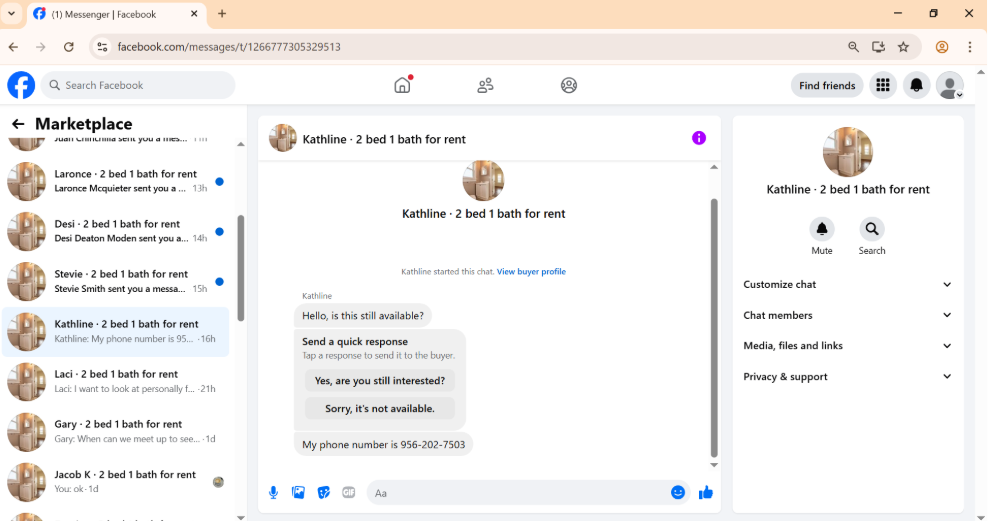Click the conversation list scrollbar
The width and height of the screenshot is (988, 521).
[241, 268]
